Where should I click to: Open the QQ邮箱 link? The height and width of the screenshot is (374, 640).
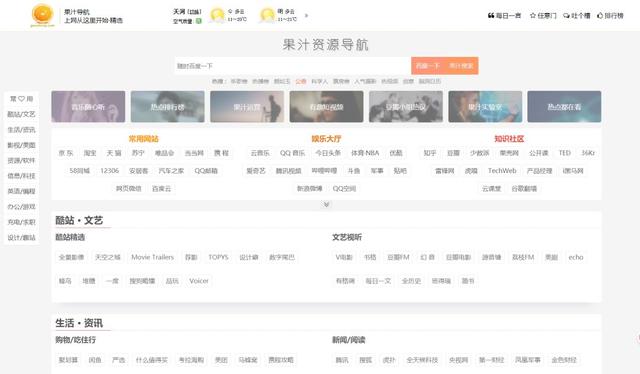206,171
